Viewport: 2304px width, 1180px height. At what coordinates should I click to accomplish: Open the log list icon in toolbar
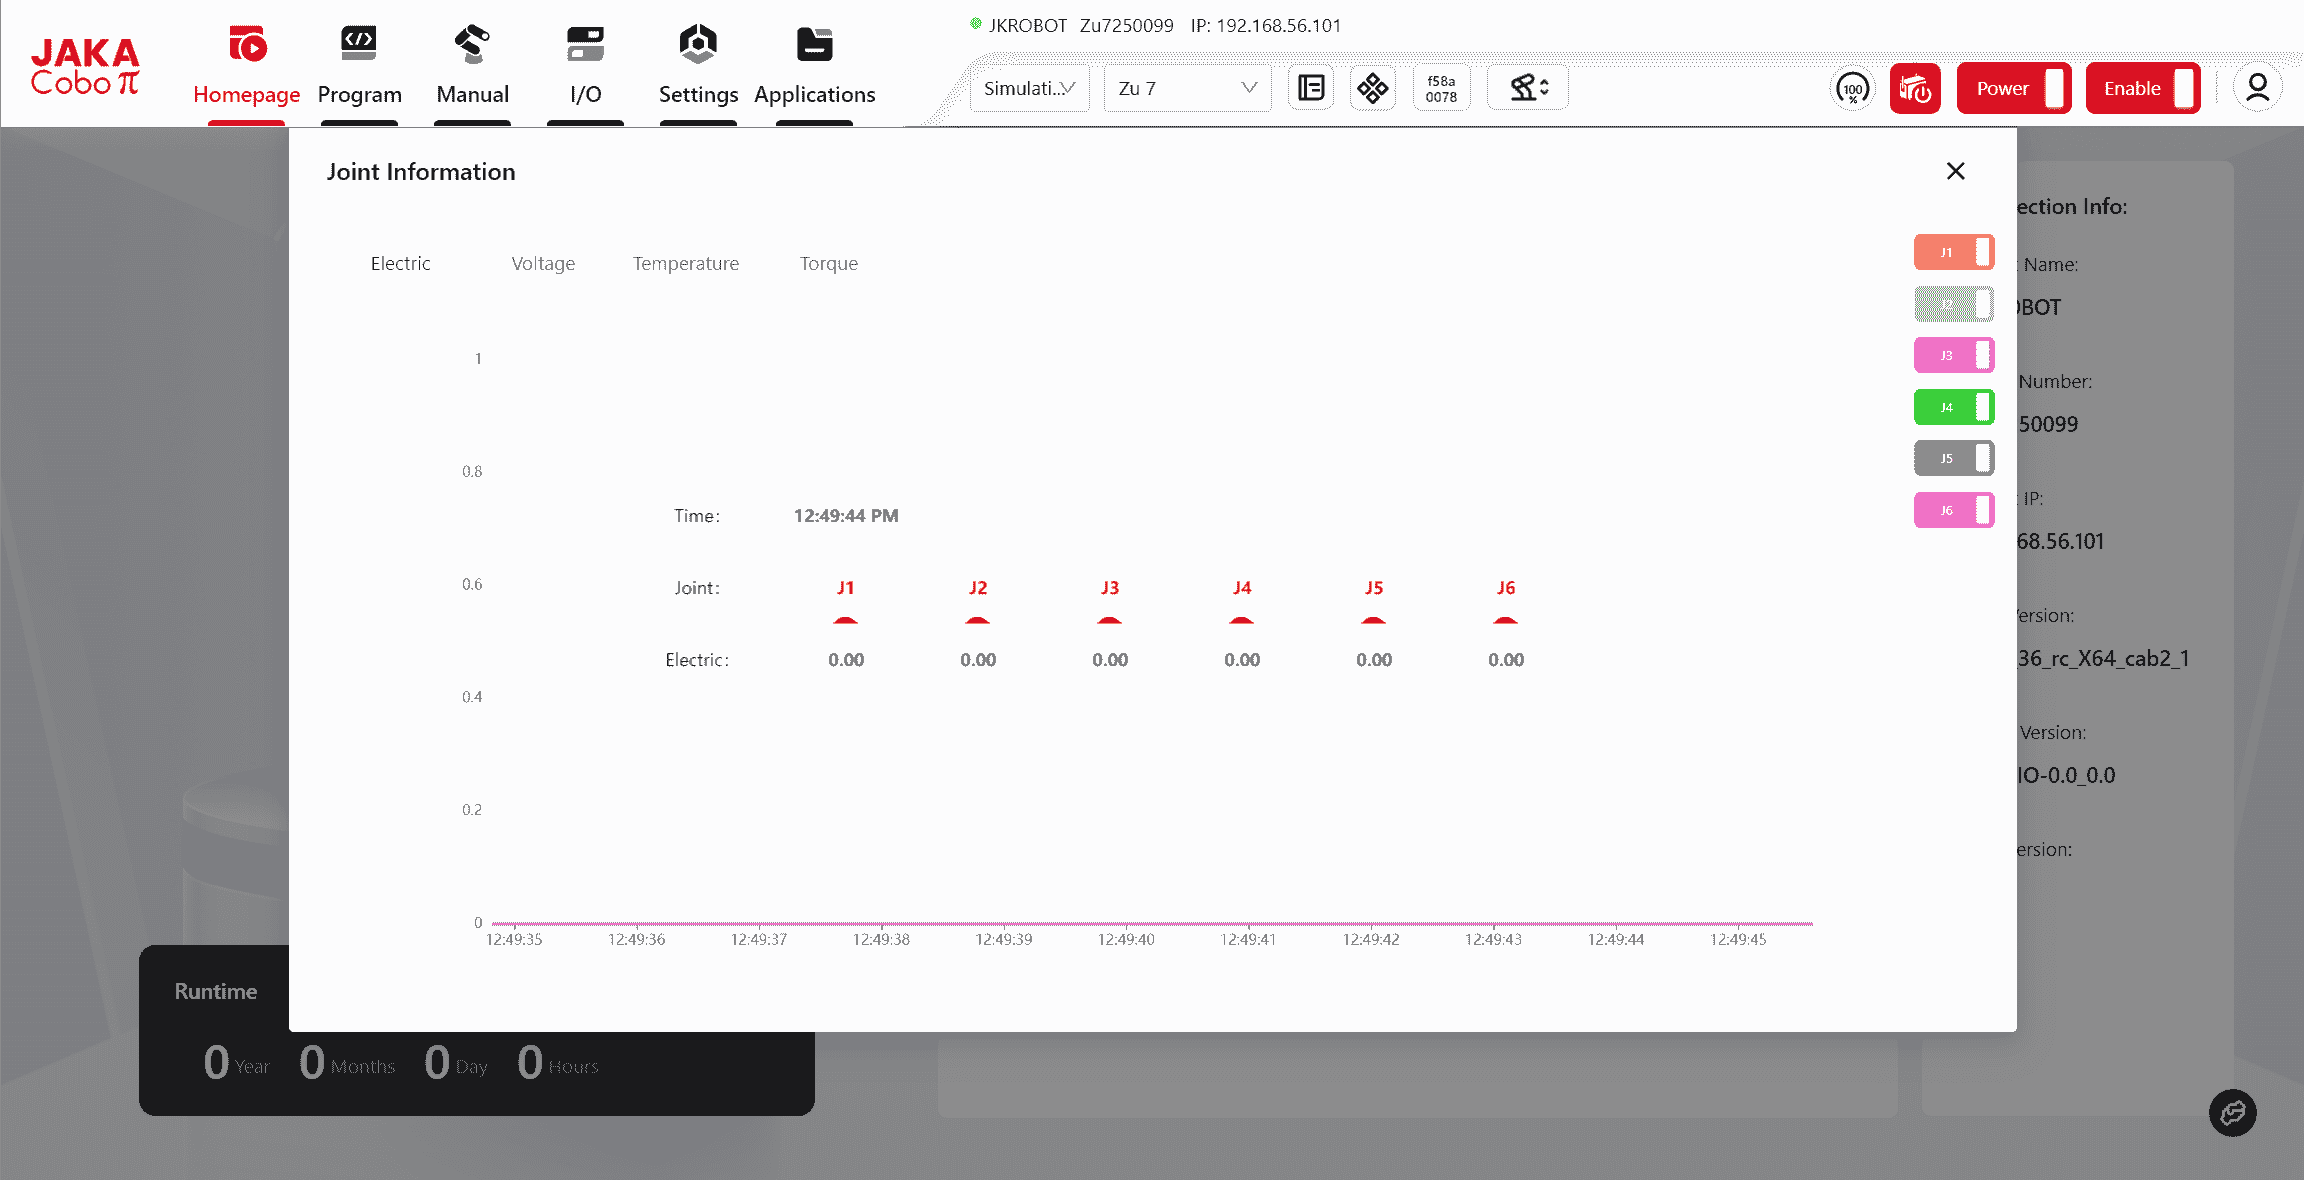(x=1311, y=88)
